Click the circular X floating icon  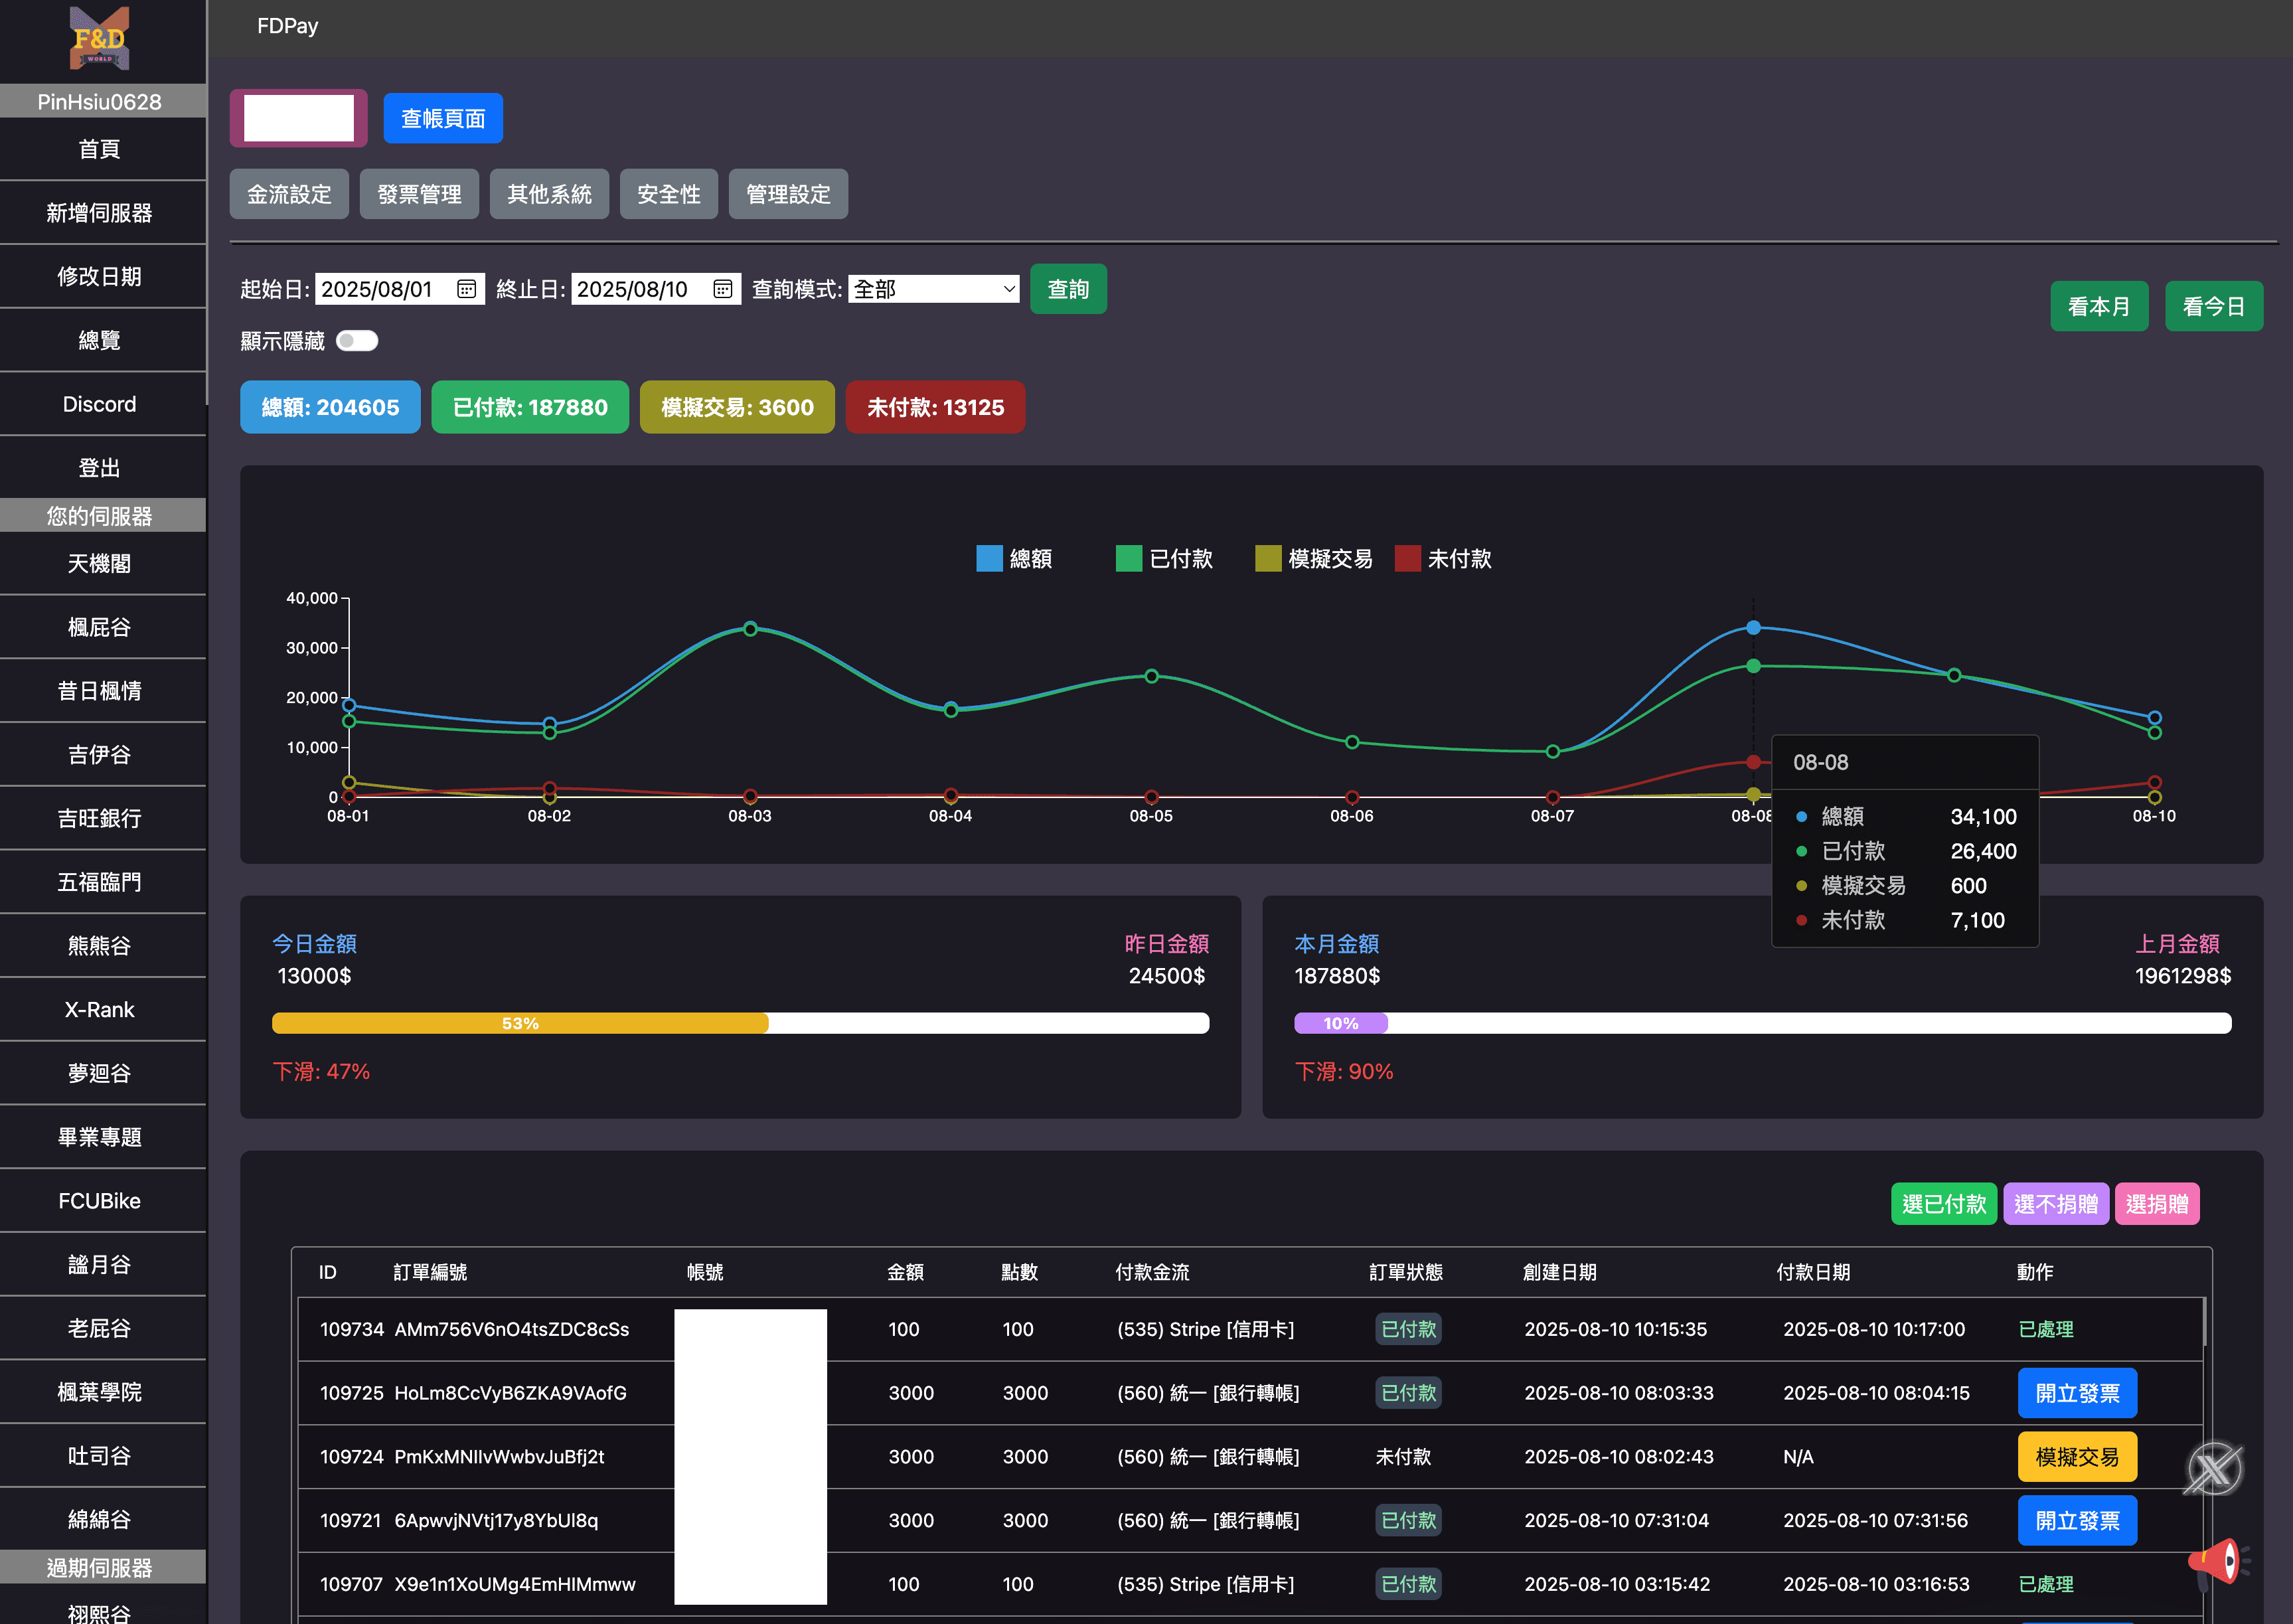(x=2214, y=1468)
